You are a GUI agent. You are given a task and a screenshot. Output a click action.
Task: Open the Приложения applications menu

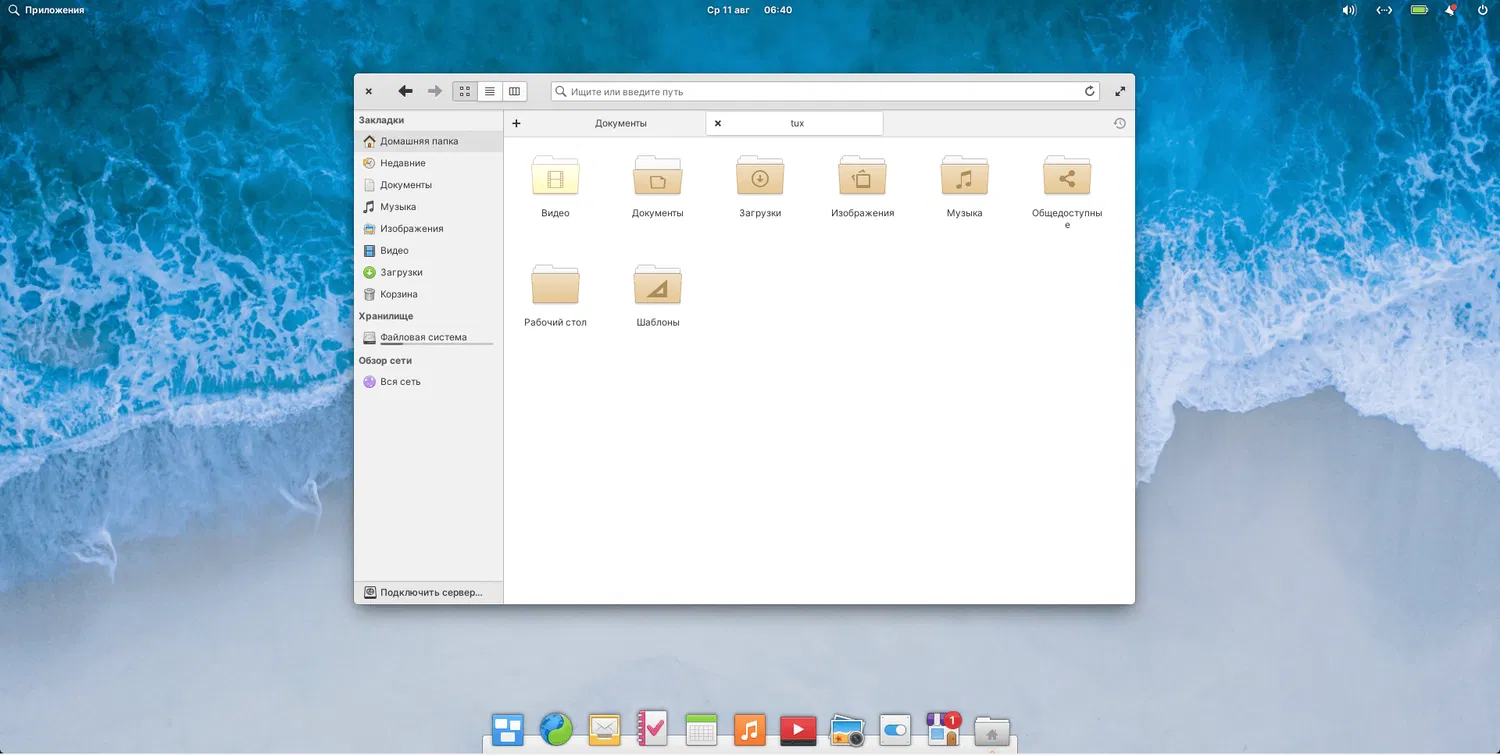pos(46,10)
